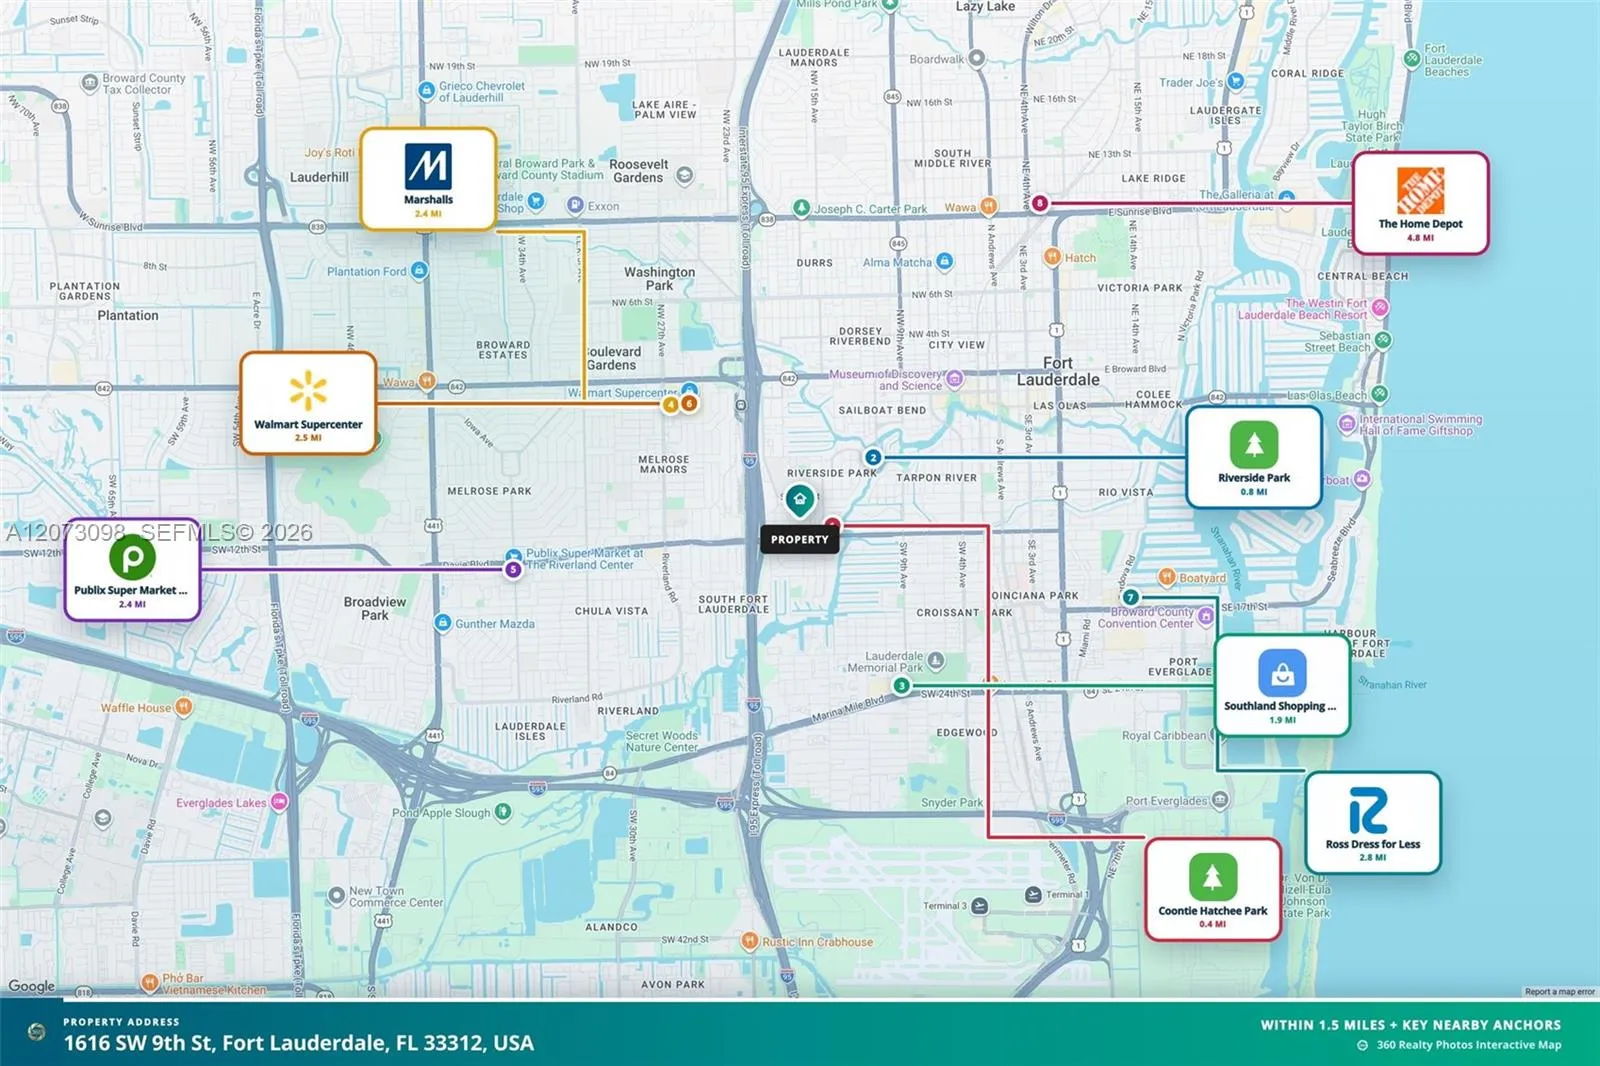Click the green property home pin
Screen dimensions: 1600x1066
pos(799,500)
